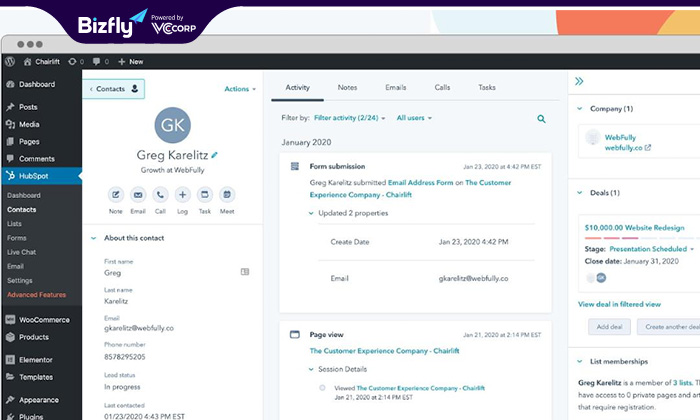700x420 pixels.
Task: Collapse About this contact section
Action: tap(94, 238)
